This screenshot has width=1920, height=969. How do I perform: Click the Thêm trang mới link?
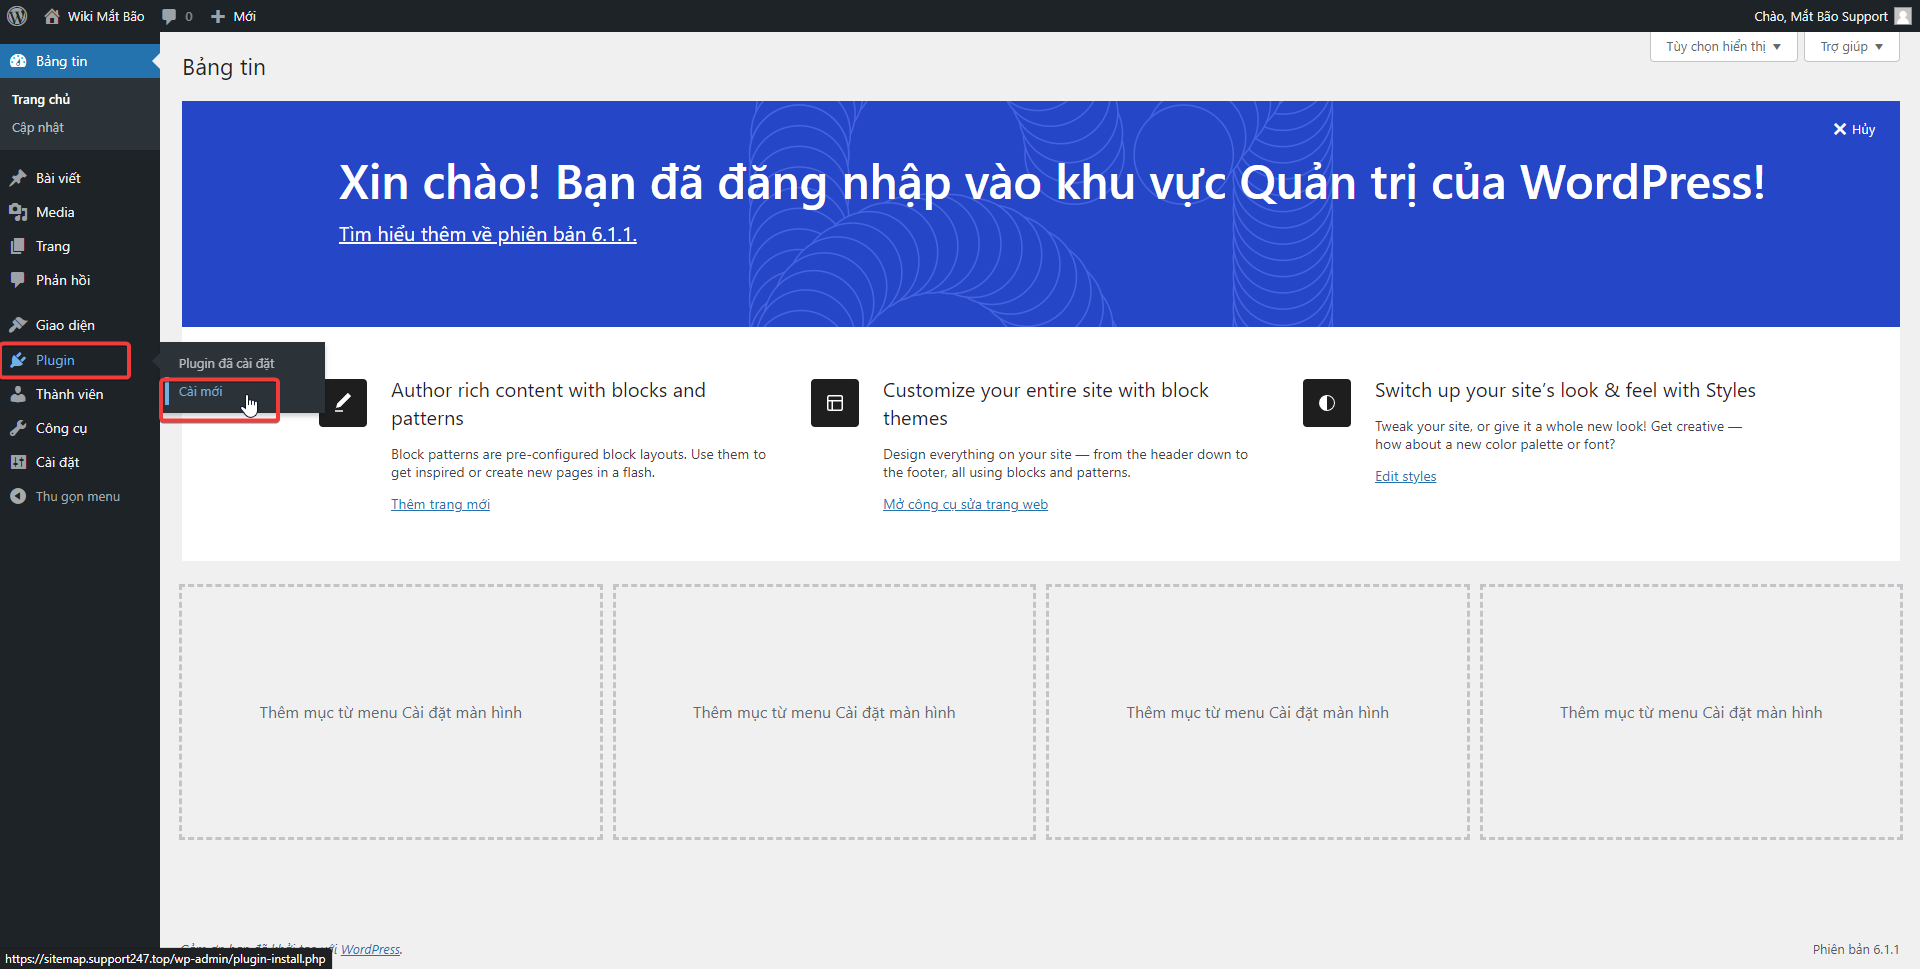[440, 504]
